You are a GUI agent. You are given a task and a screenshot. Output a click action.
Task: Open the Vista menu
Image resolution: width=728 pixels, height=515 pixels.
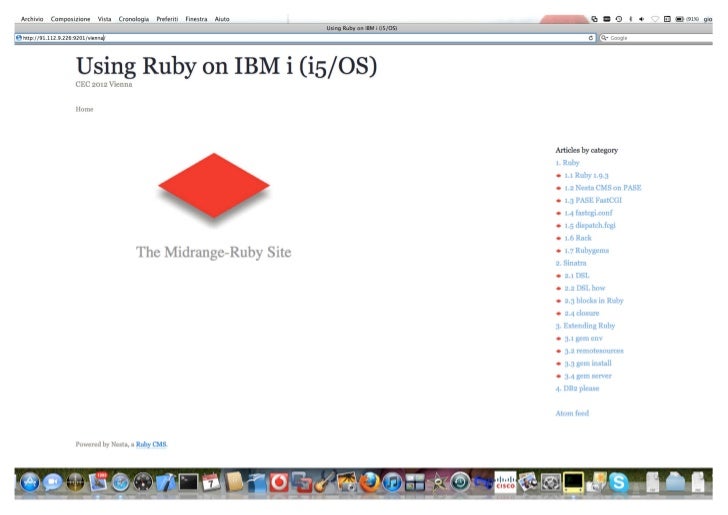click(x=104, y=19)
